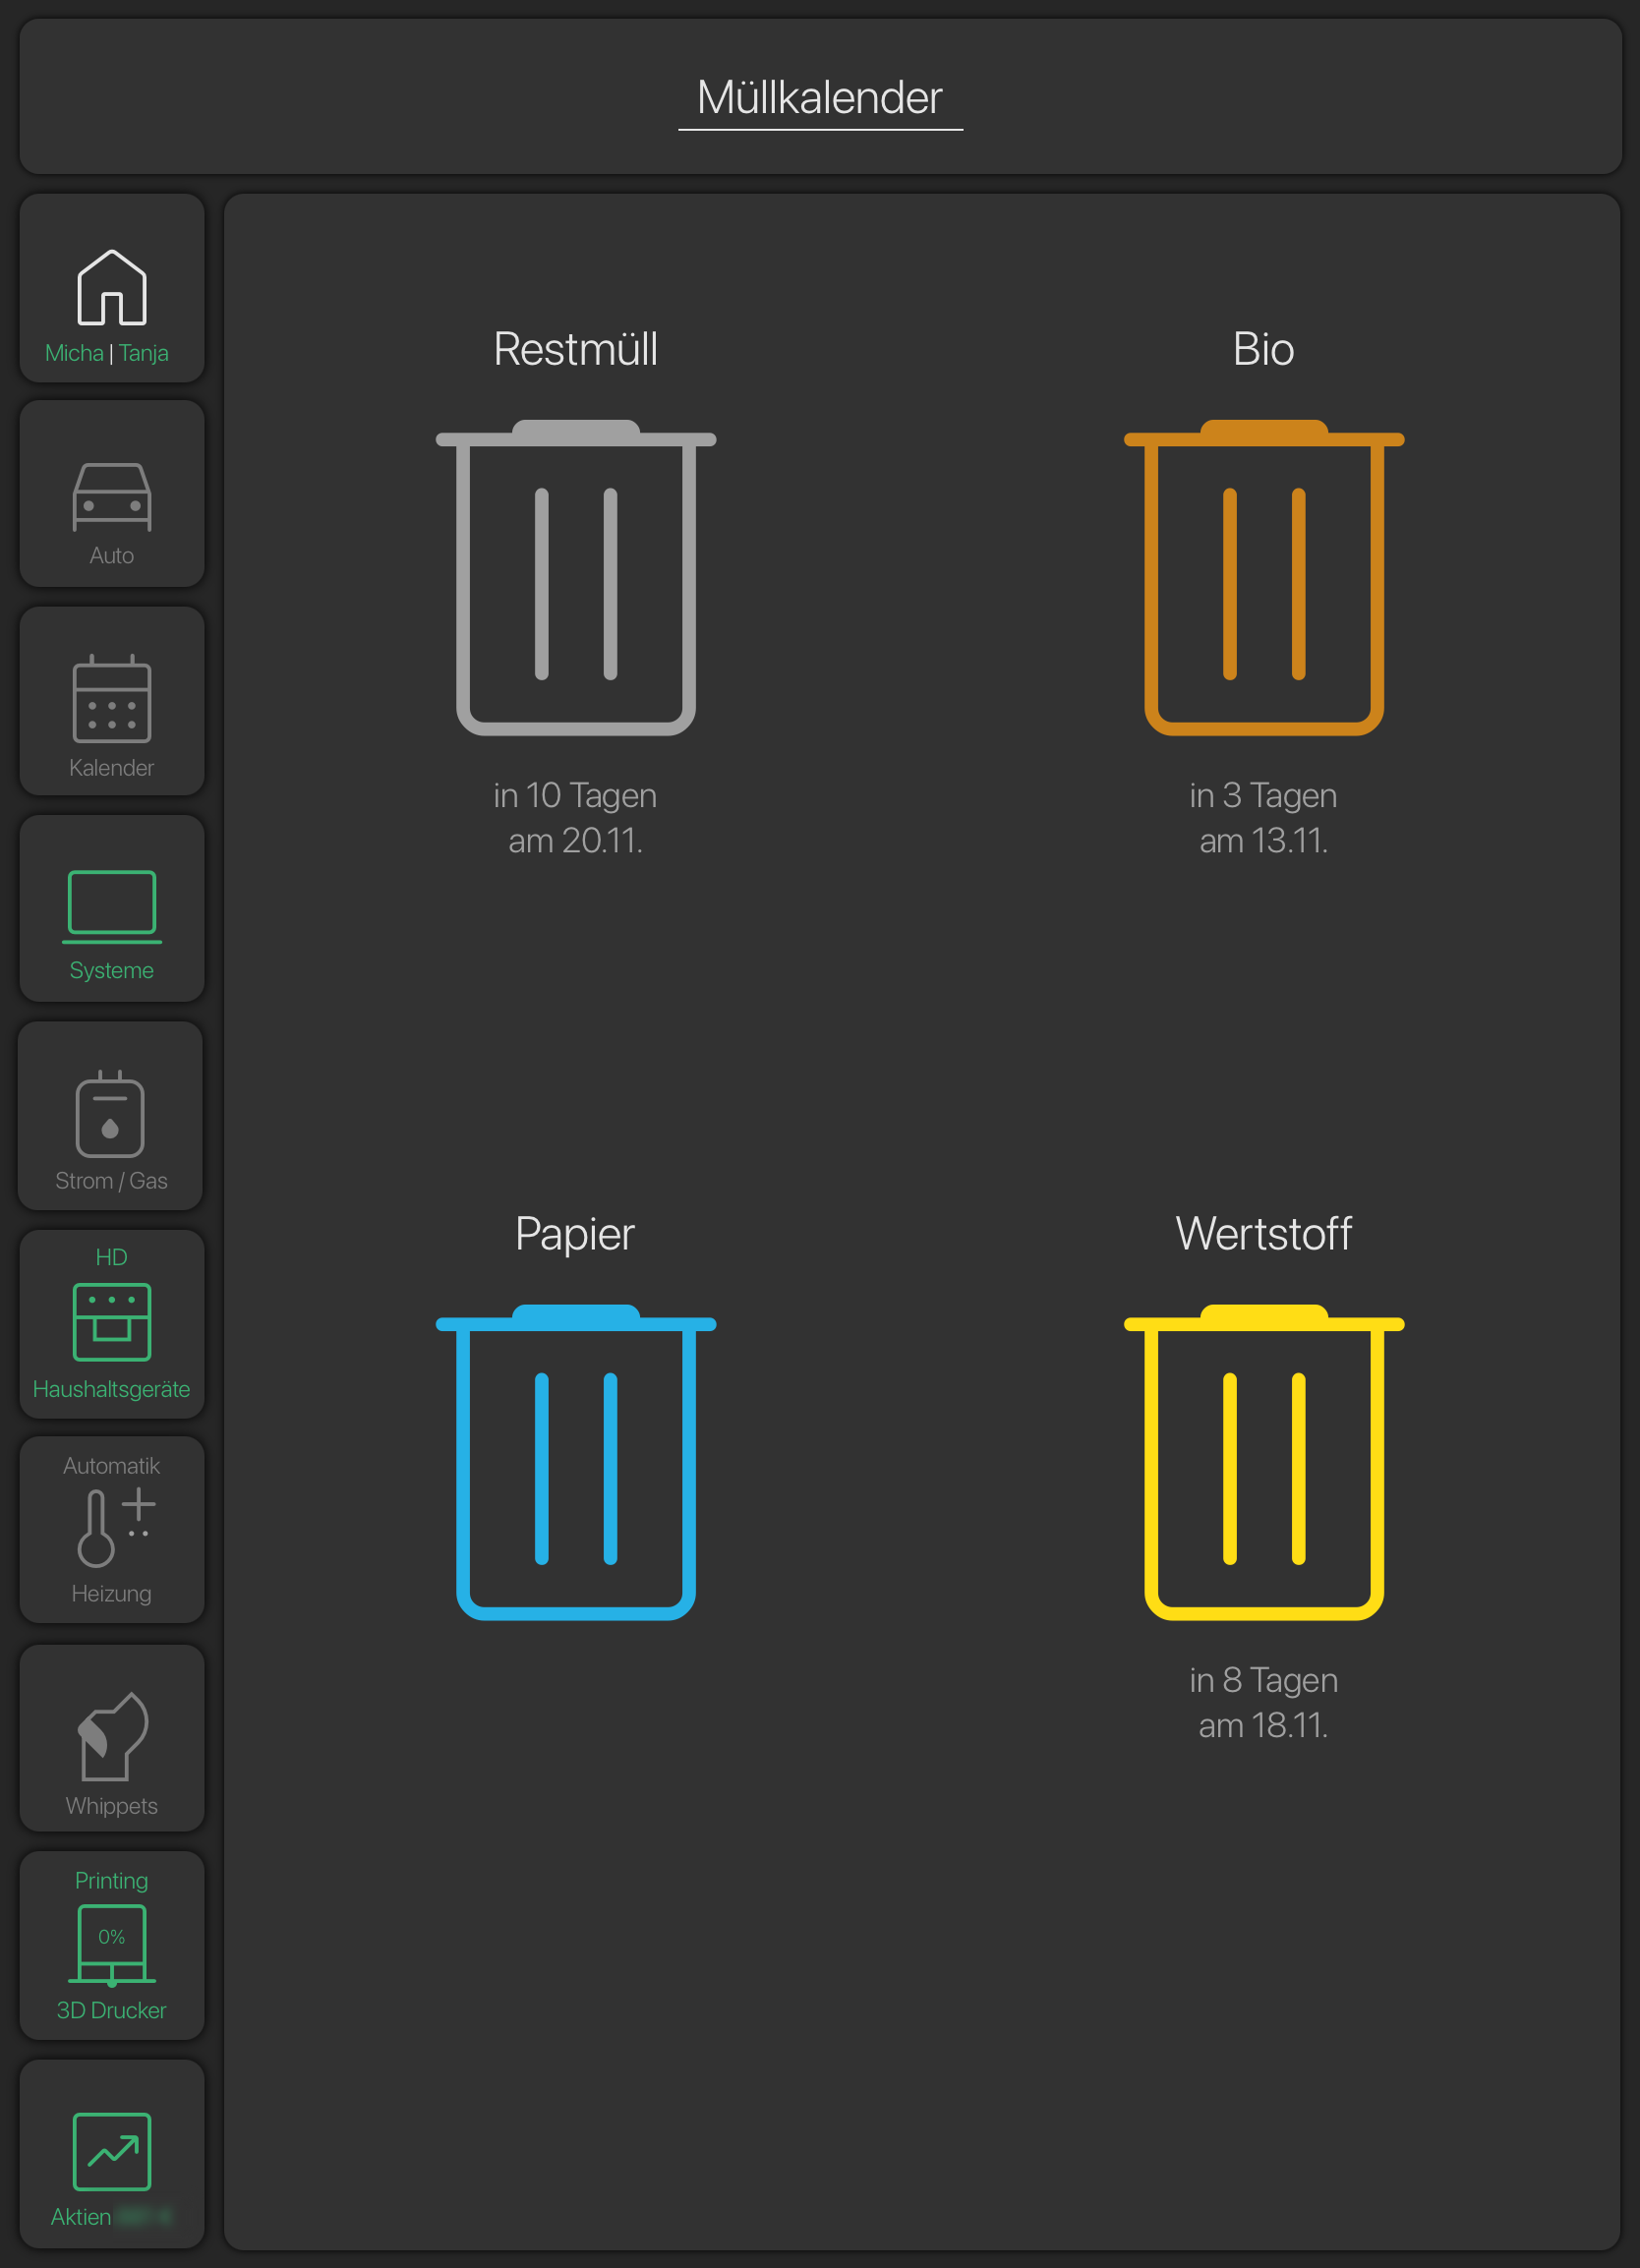
Task: Click the Strom / Gas label
Action: 112,1181
